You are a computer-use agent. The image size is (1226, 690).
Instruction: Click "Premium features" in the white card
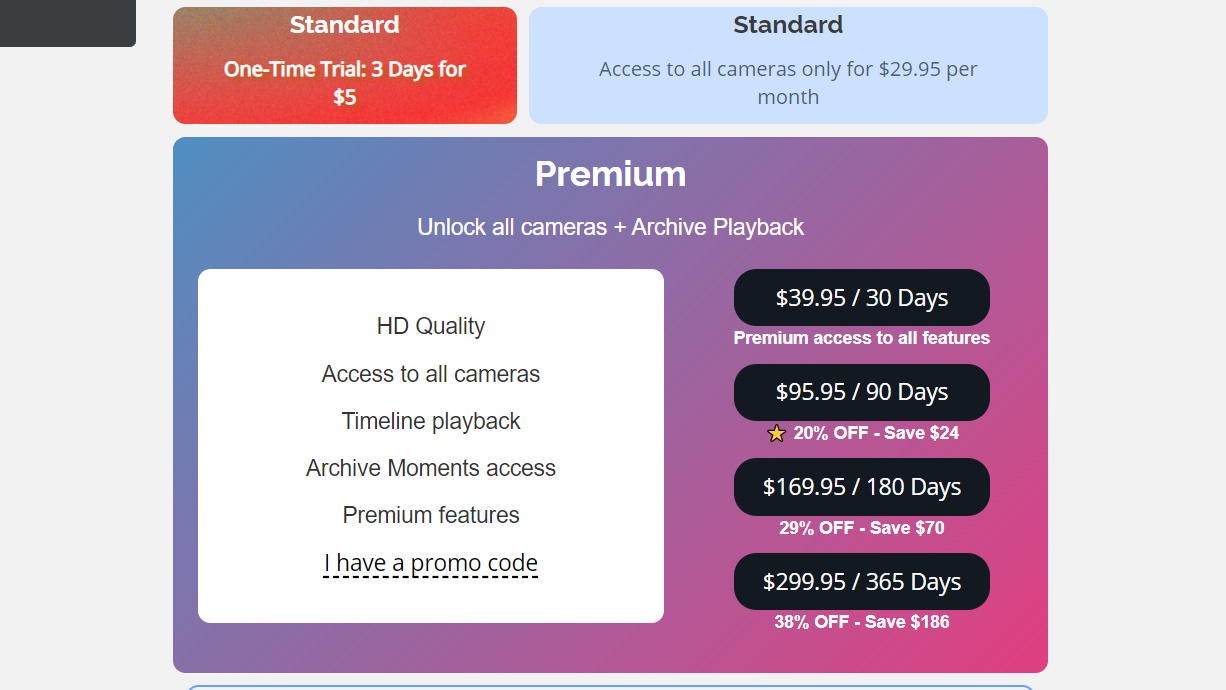[x=431, y=515]
